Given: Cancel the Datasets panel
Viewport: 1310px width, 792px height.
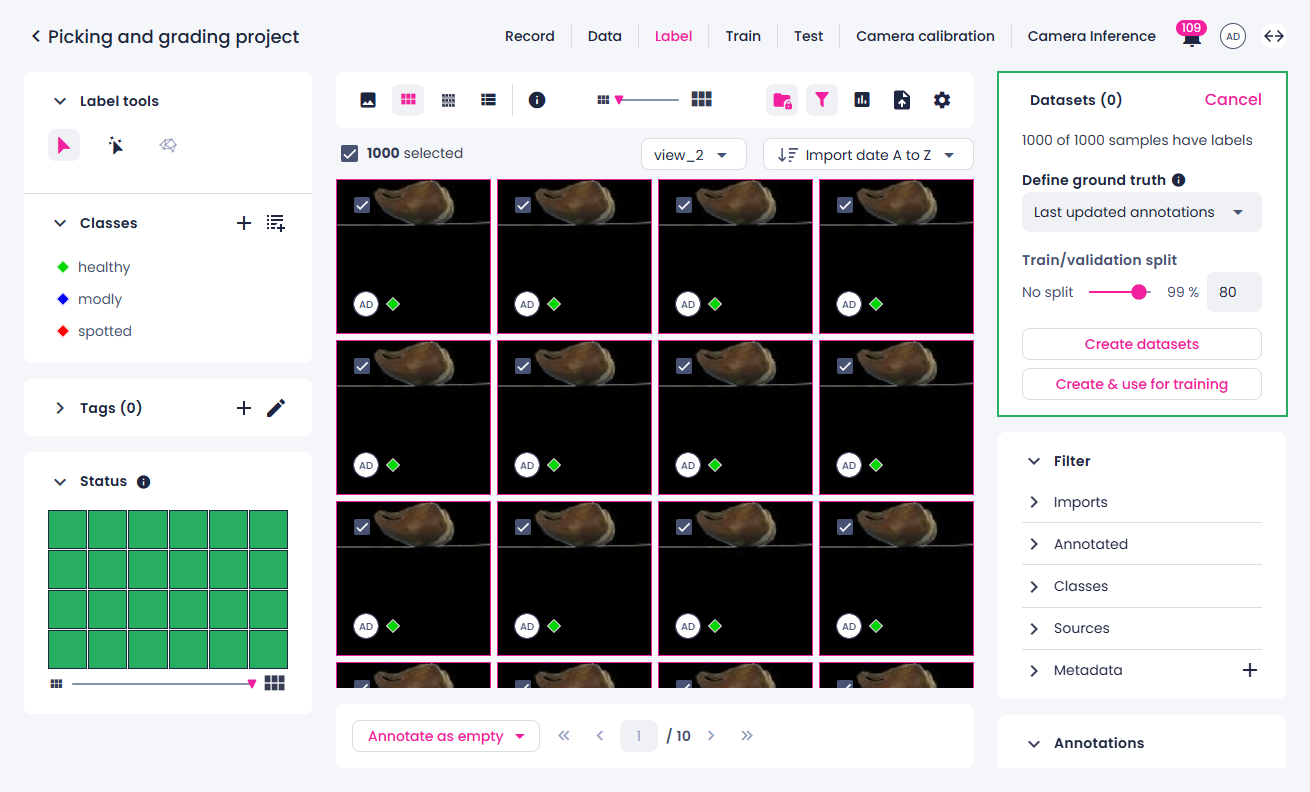Looking at the screenshot, I should [x=1233, y=99].
